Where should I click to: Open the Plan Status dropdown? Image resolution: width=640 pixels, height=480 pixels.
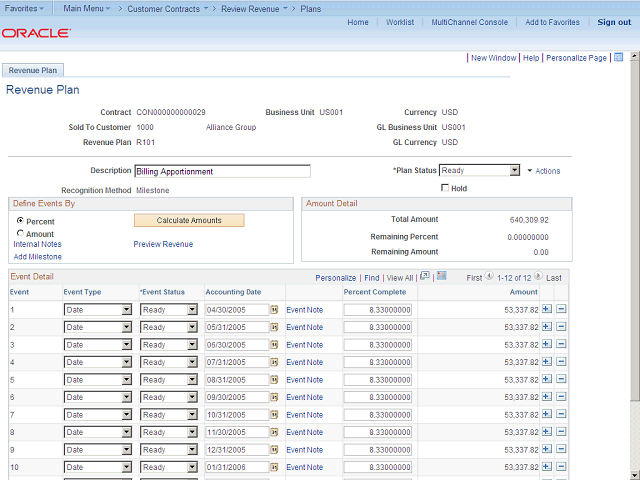(x=514, y=171)
